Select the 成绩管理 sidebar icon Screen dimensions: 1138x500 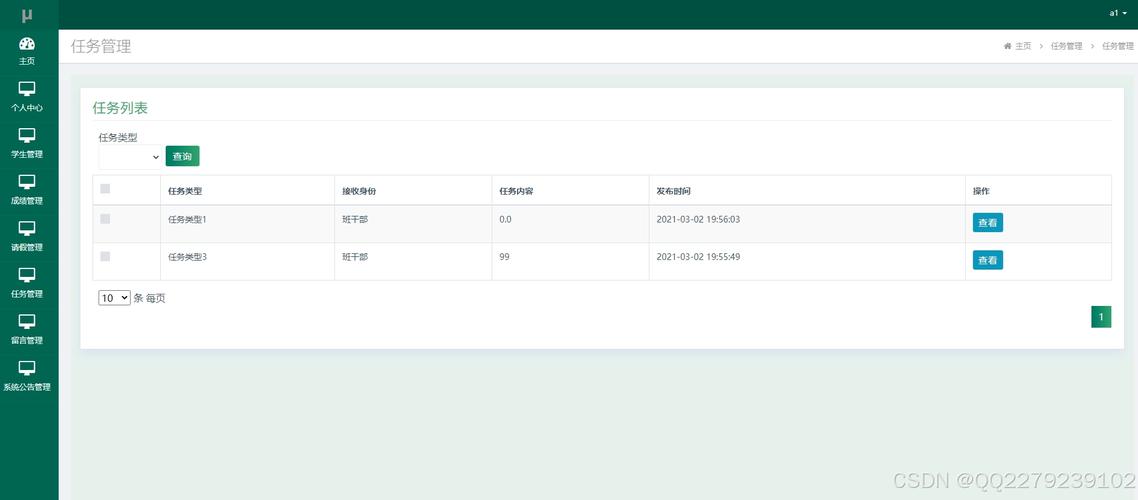point(27,182)
